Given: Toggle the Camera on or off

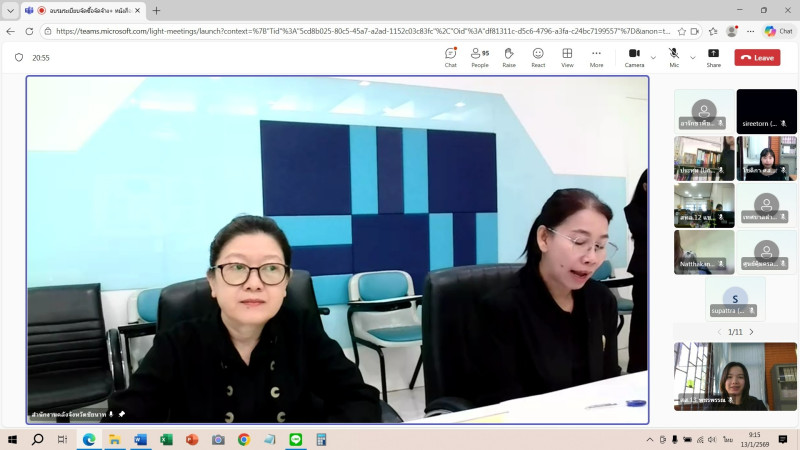Looking at the screenshot, I should (x=634, y=57).
